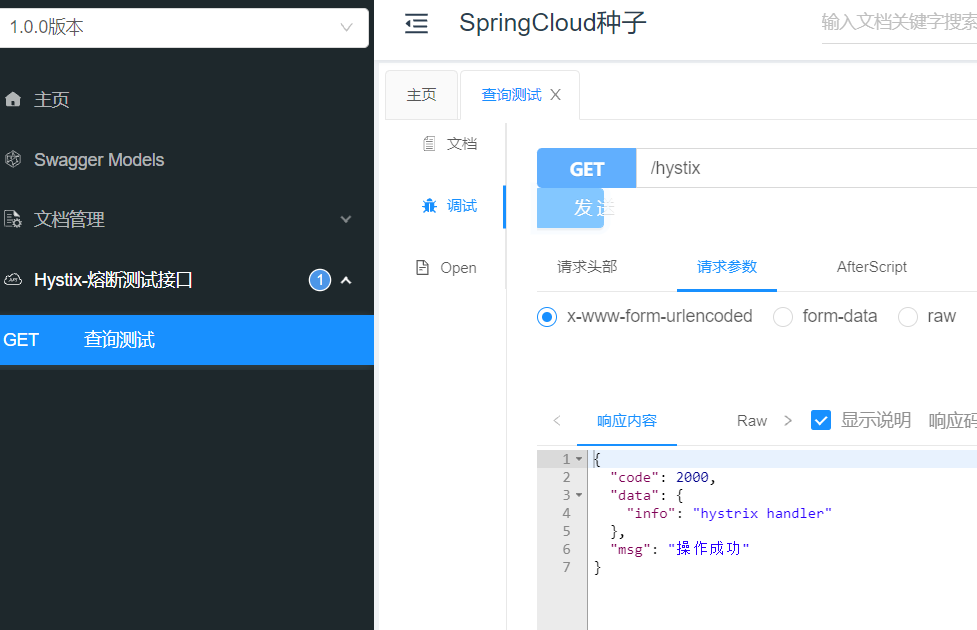This screenshot has height=630, width=977.
Task: Expand the 文档管理 menu chevron
Action: tap(346, 219)
